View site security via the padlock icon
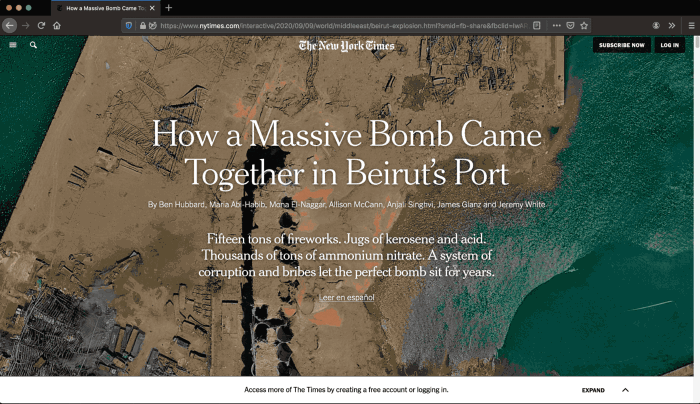The image size is (700, 404). tap(142, 25)
